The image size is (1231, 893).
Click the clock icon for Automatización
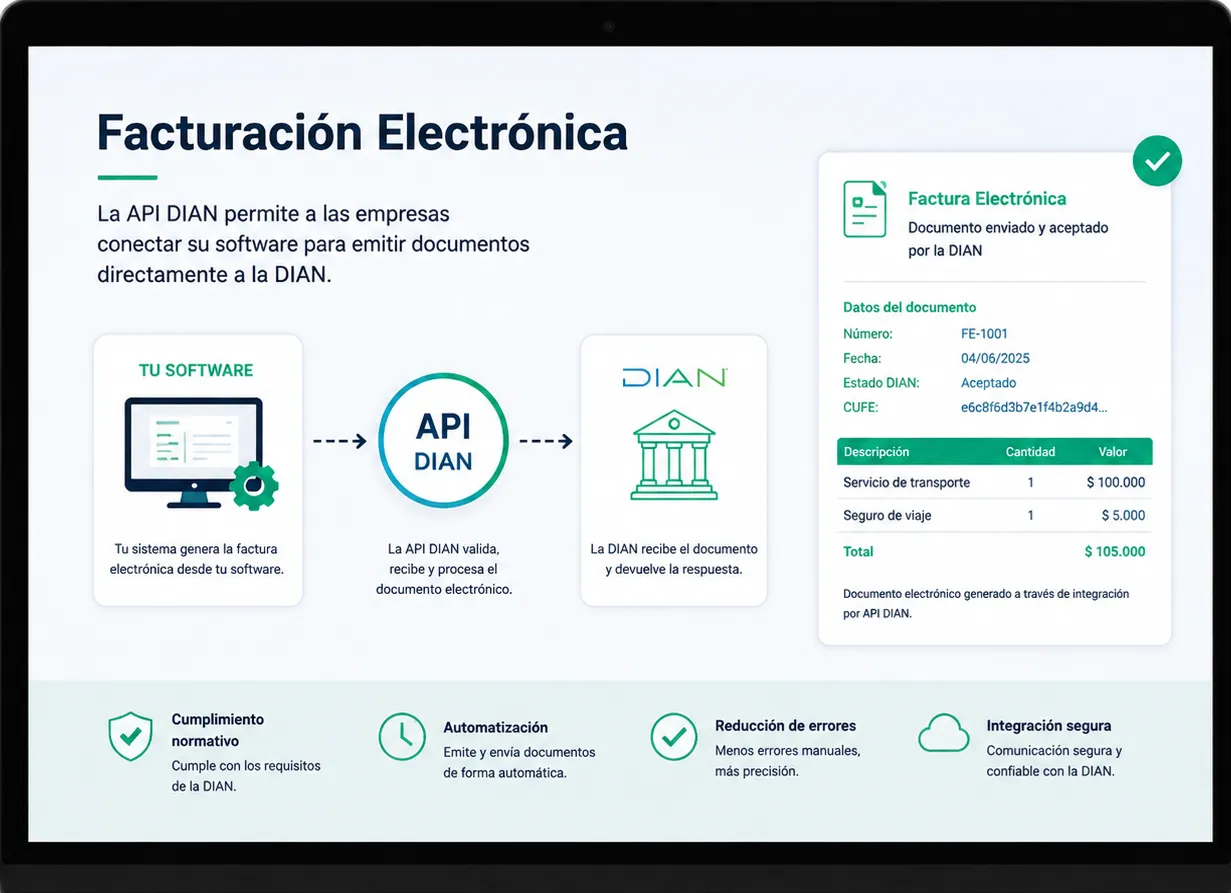[402, 737]
